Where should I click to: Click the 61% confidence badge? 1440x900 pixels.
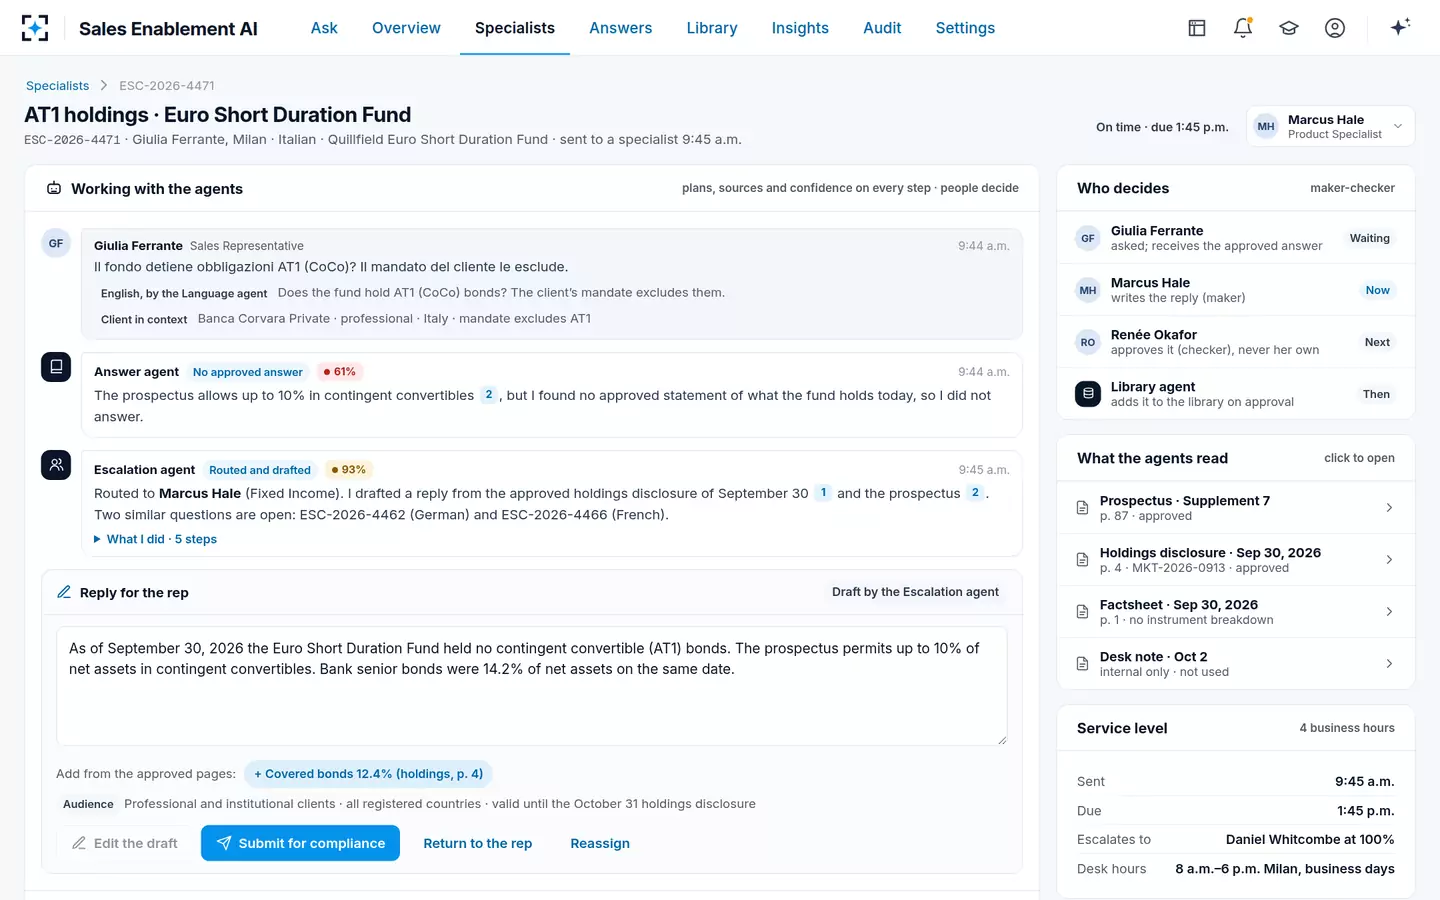[340, 372]
